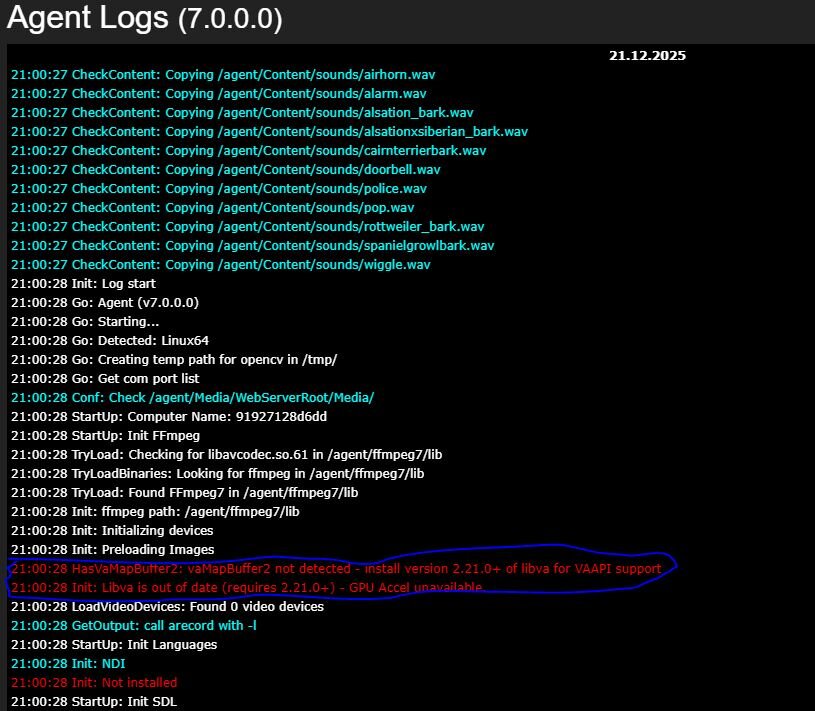Select the pop.wav log entry

coord(213,207)
